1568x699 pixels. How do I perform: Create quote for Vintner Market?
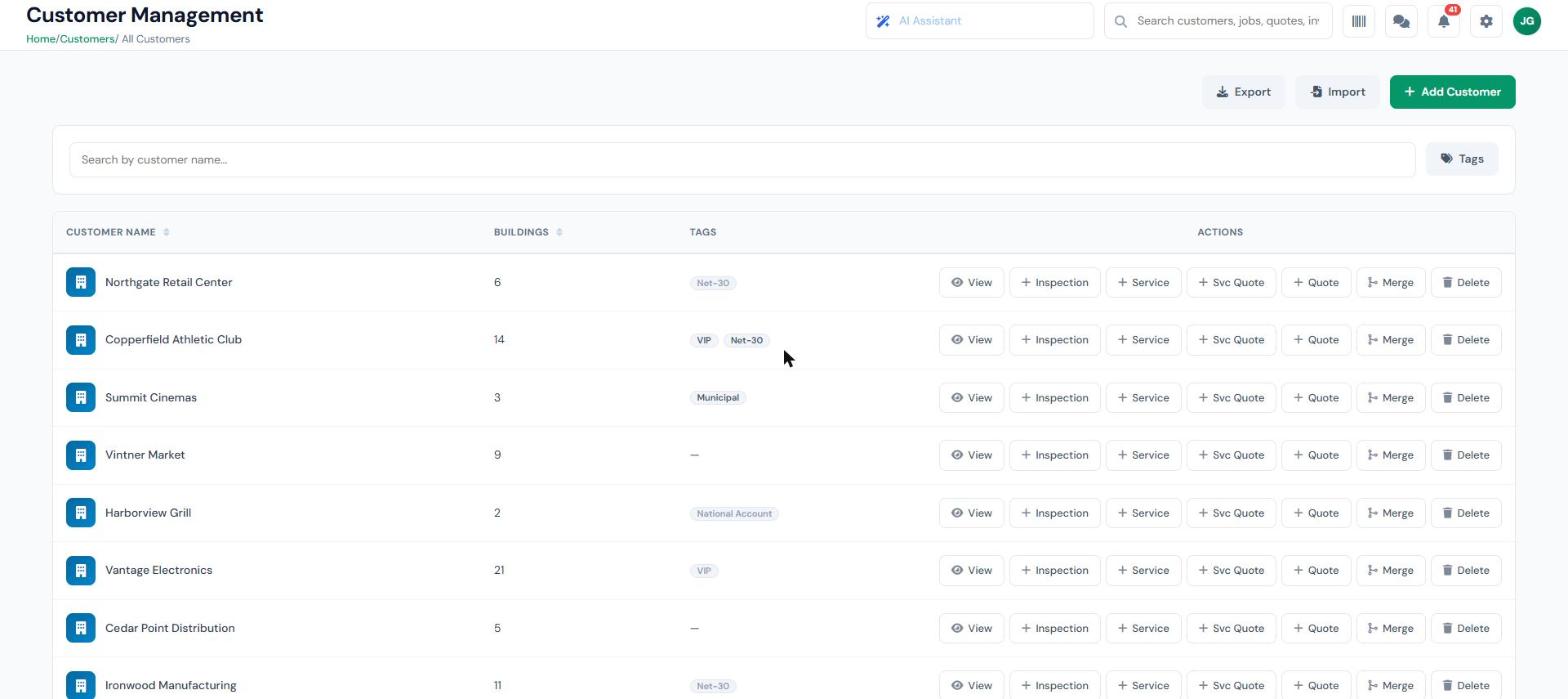tap(1316, 455)
